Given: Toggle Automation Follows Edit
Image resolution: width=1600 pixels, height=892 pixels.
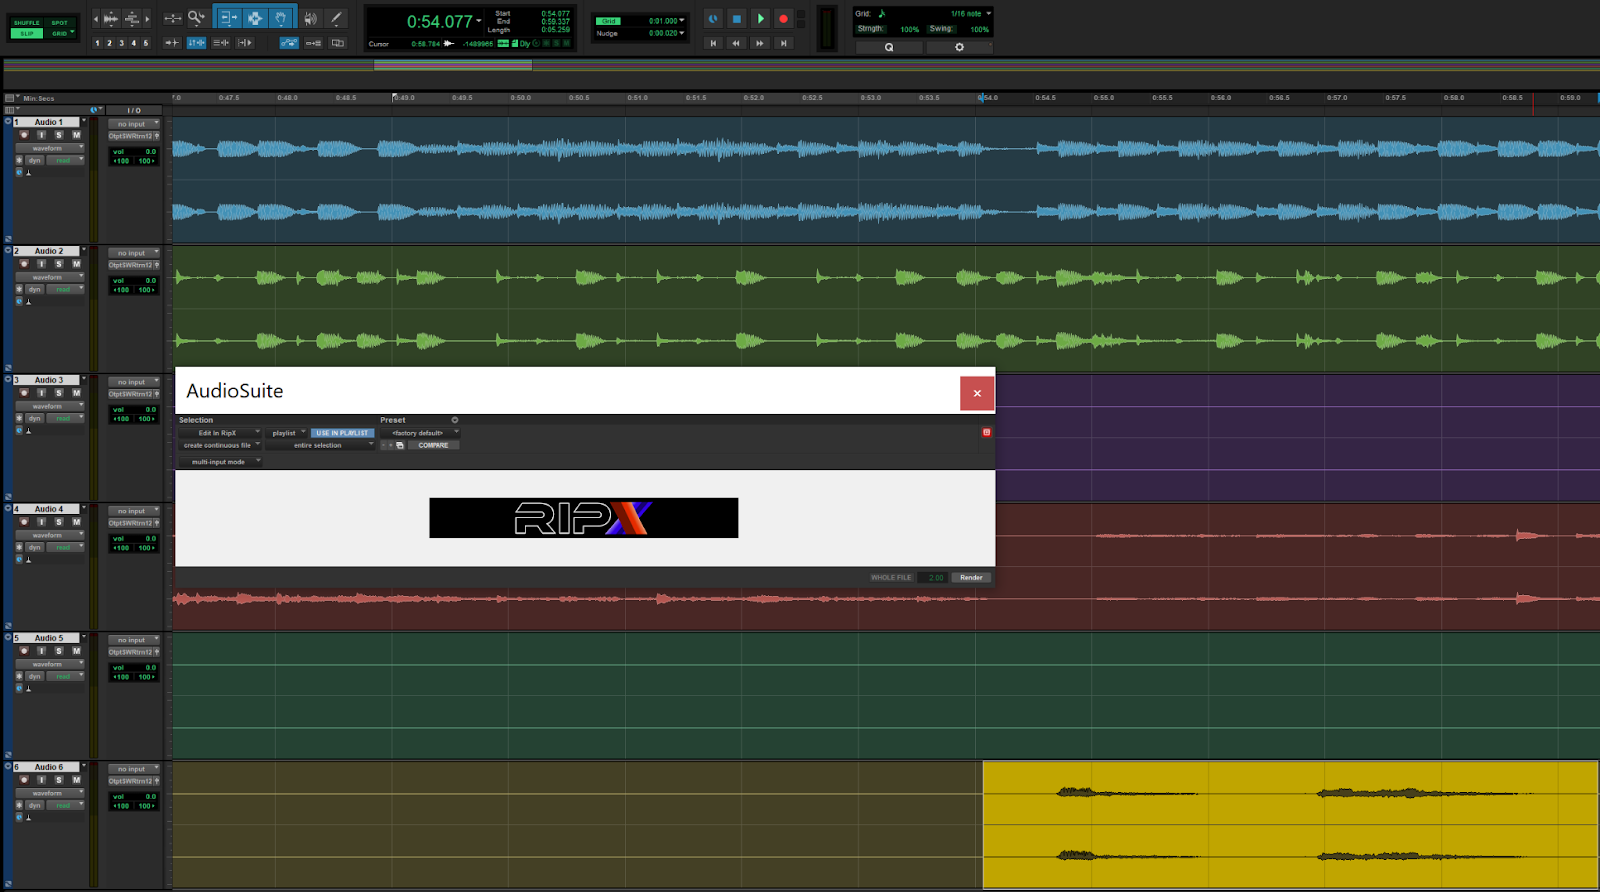Looking at the screenshot, I should (x=289, y=43).
